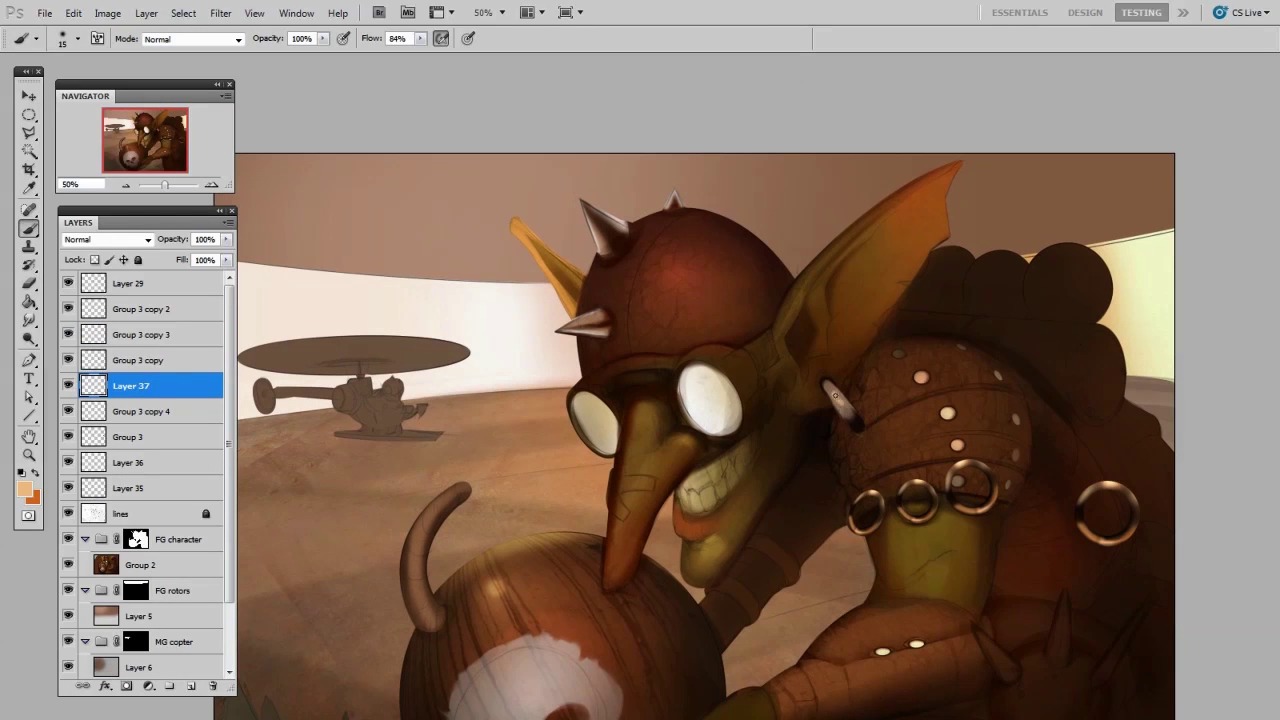1280x720 pixels.
Task: Select the Line tool
Action: 29,416
